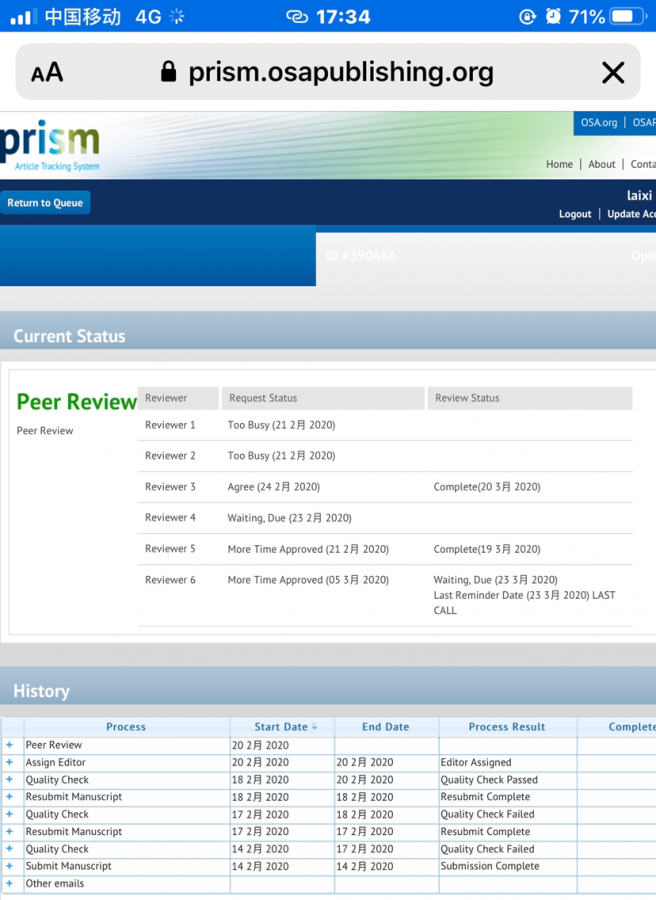Tap the AA reader text-size icon
The image size is (656, 900).
[46, 72]
